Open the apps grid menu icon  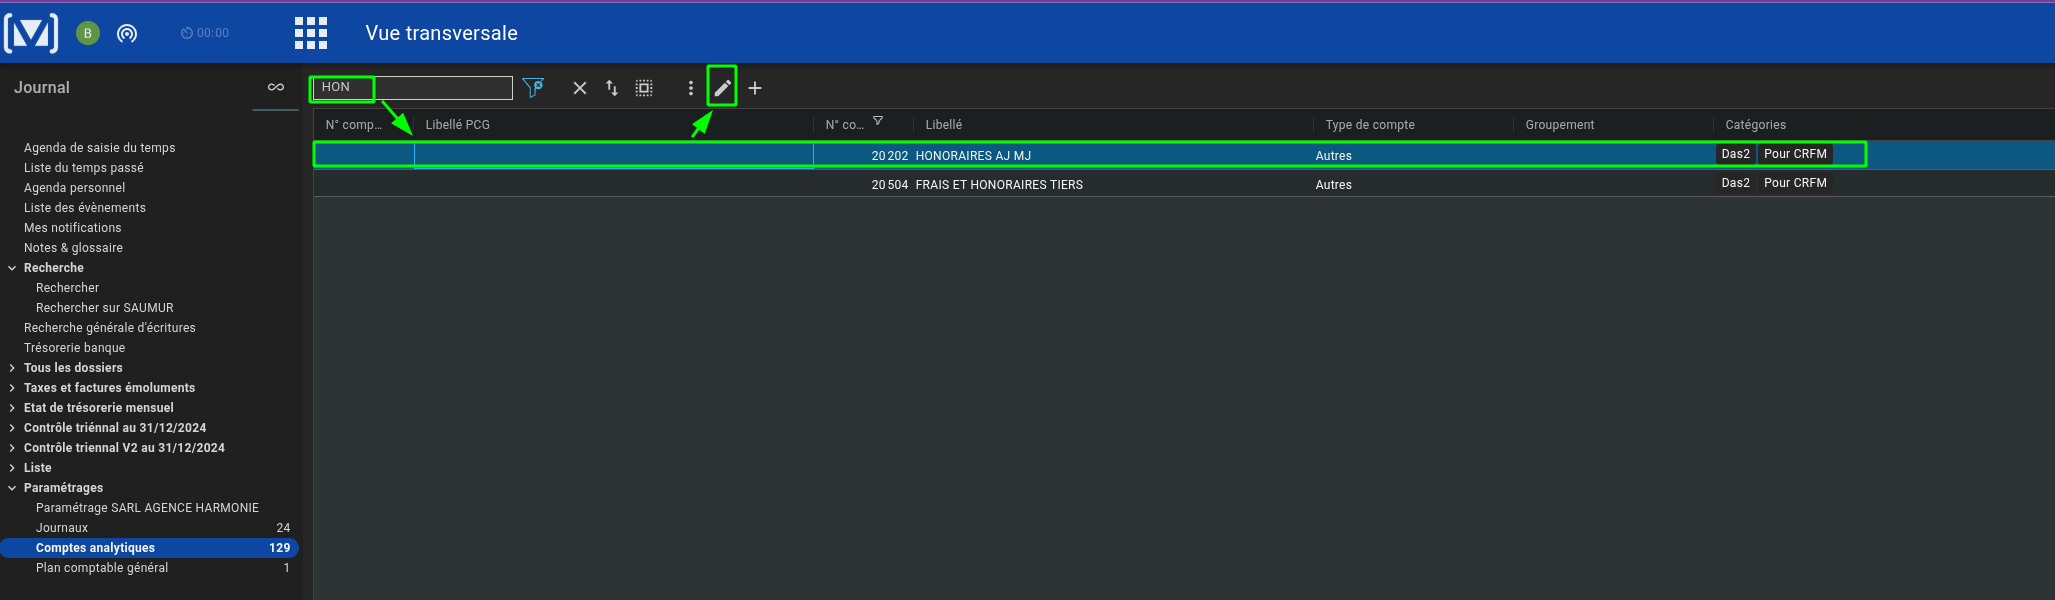[311, 33]
